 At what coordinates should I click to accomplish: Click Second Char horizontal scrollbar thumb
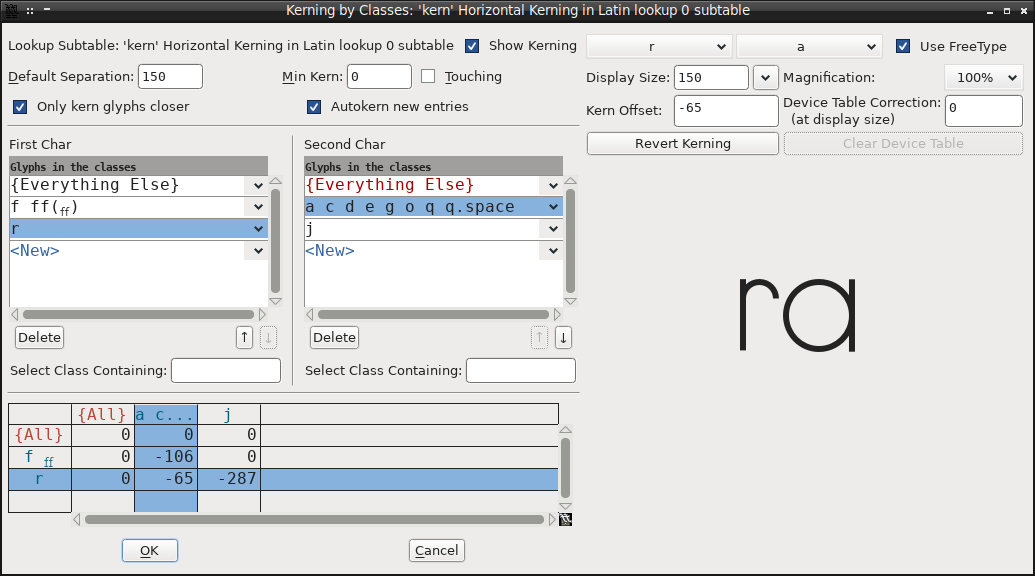click(x=434, y=315)
